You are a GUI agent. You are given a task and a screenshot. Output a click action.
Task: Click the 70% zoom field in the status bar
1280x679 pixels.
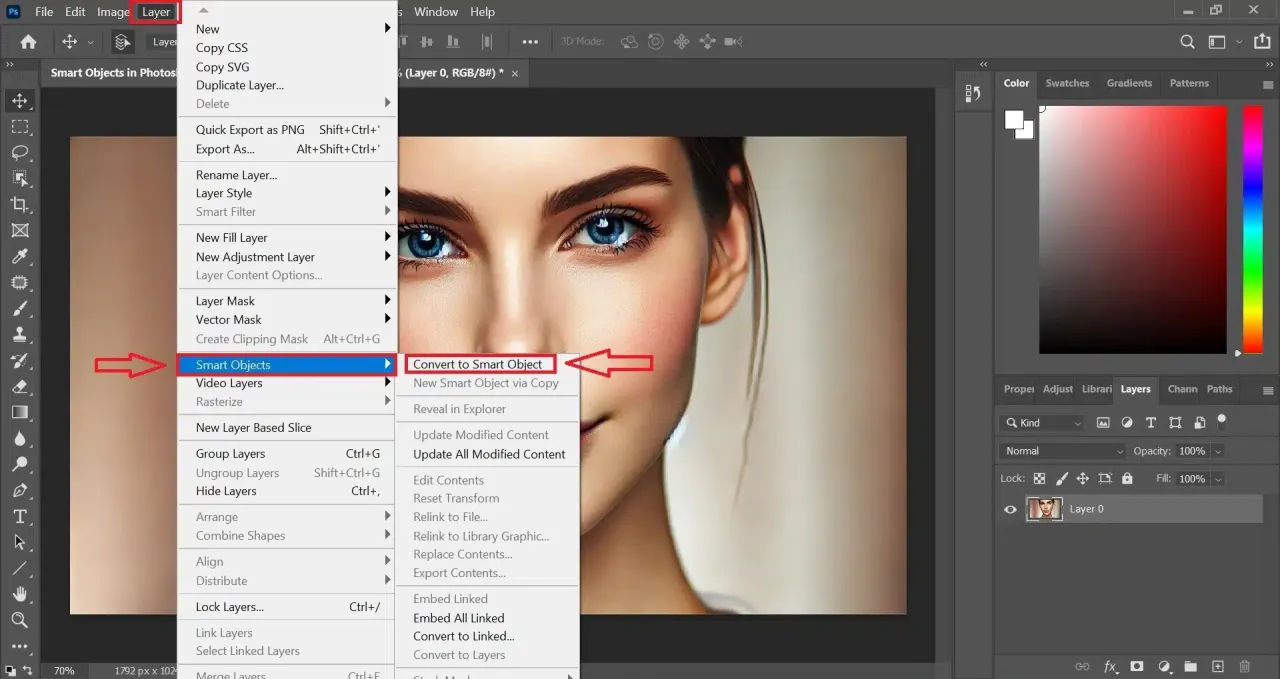click(x=64, y=670)
